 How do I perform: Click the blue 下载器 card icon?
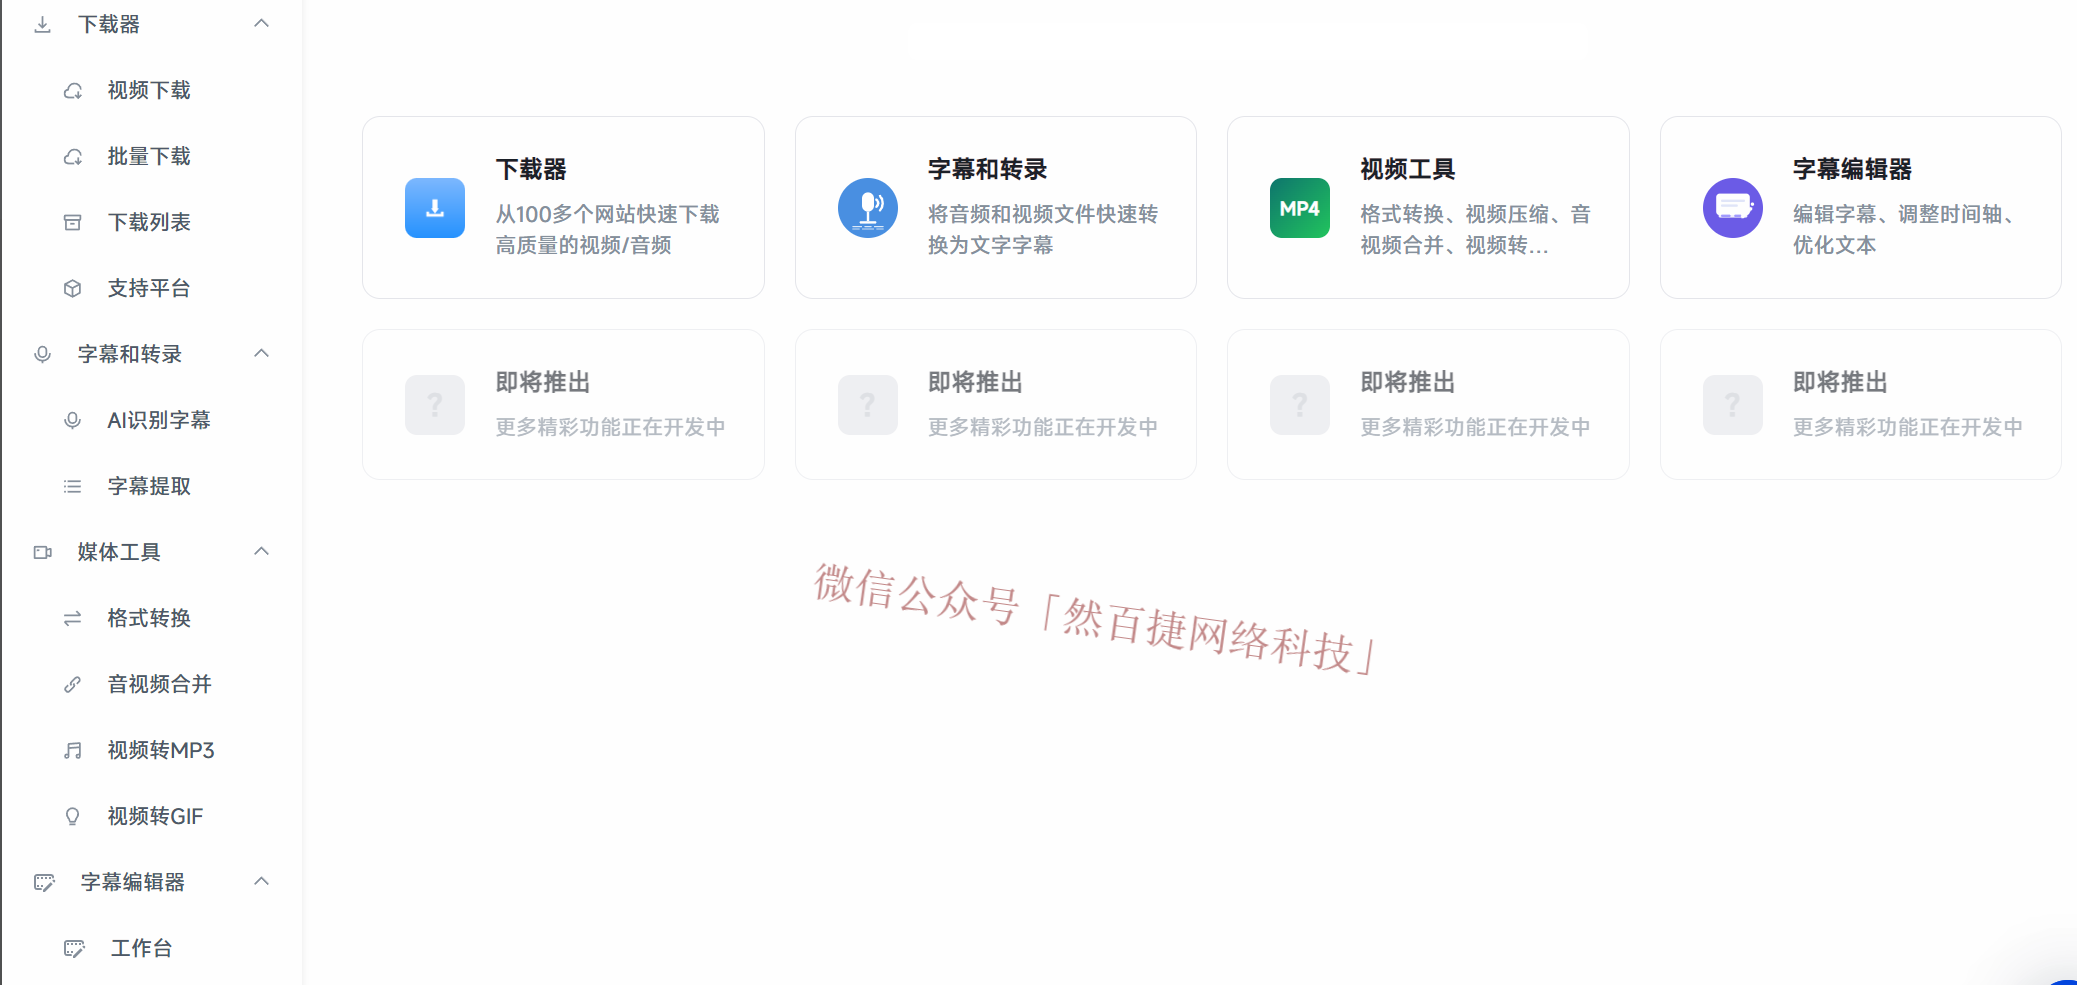click(x=434, y=207)
